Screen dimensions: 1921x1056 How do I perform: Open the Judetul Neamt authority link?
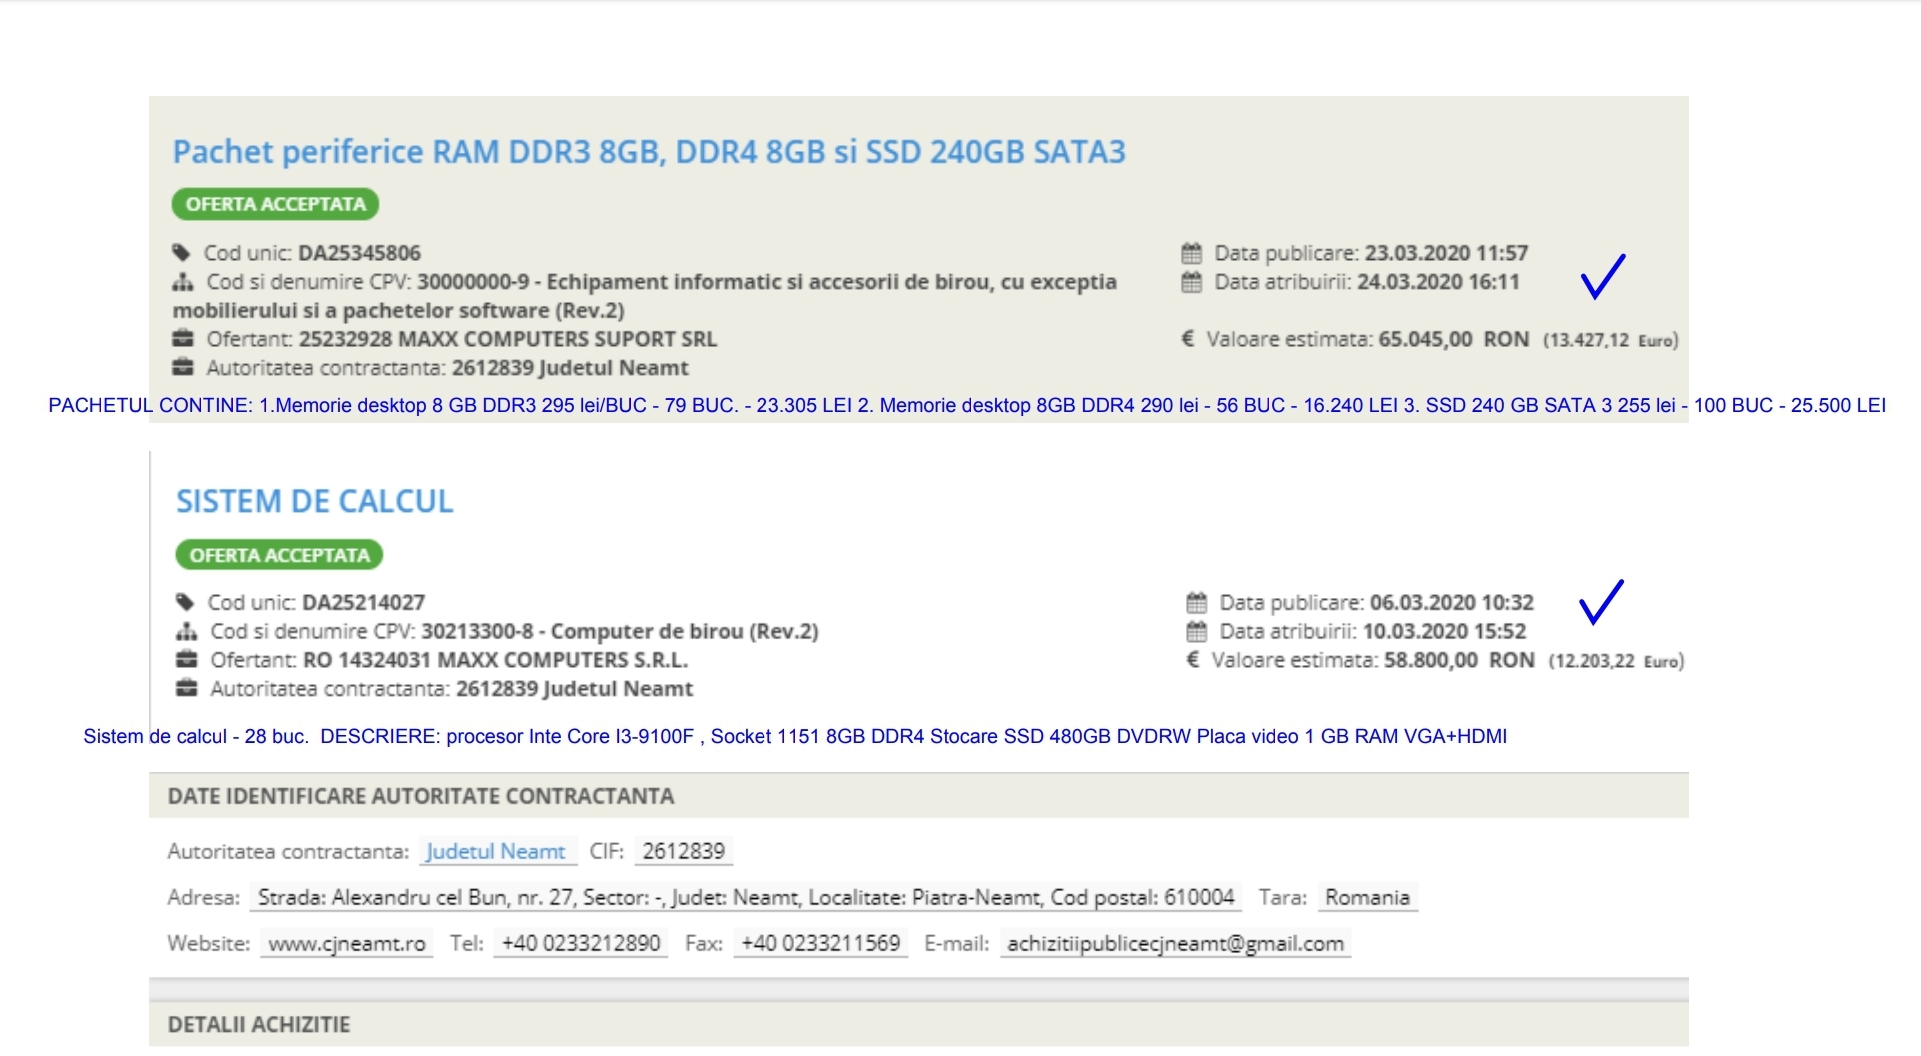click(x=496, y=851)
